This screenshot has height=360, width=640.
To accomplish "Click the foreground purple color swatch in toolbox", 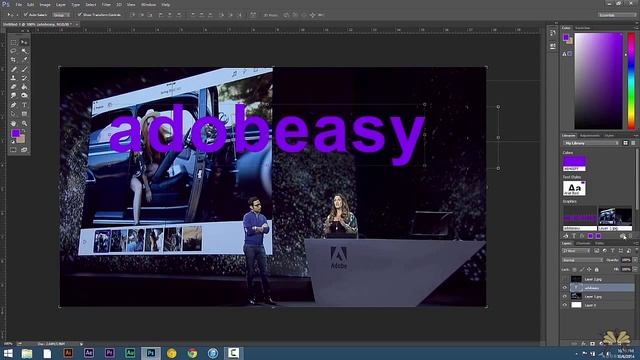I will pyautogui.click(x=16, y=133).
